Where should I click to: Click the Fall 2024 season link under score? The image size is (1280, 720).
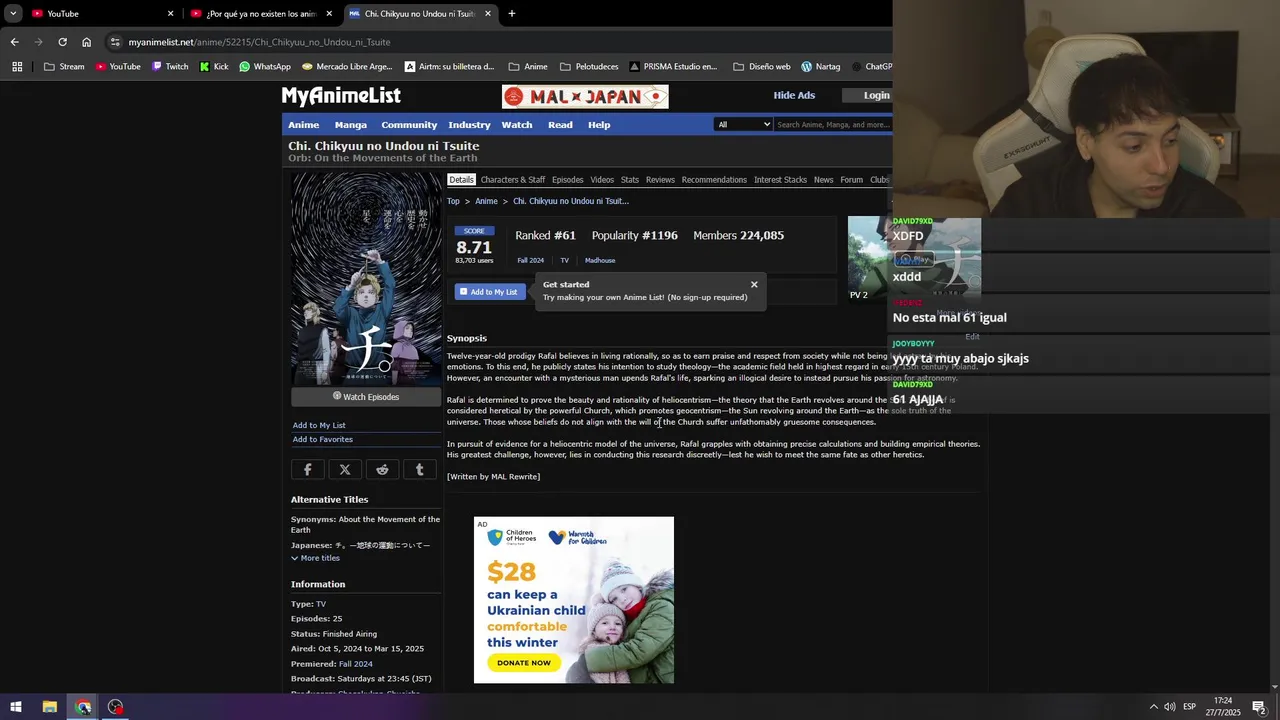pyautogui.click(x=530, y=260)
